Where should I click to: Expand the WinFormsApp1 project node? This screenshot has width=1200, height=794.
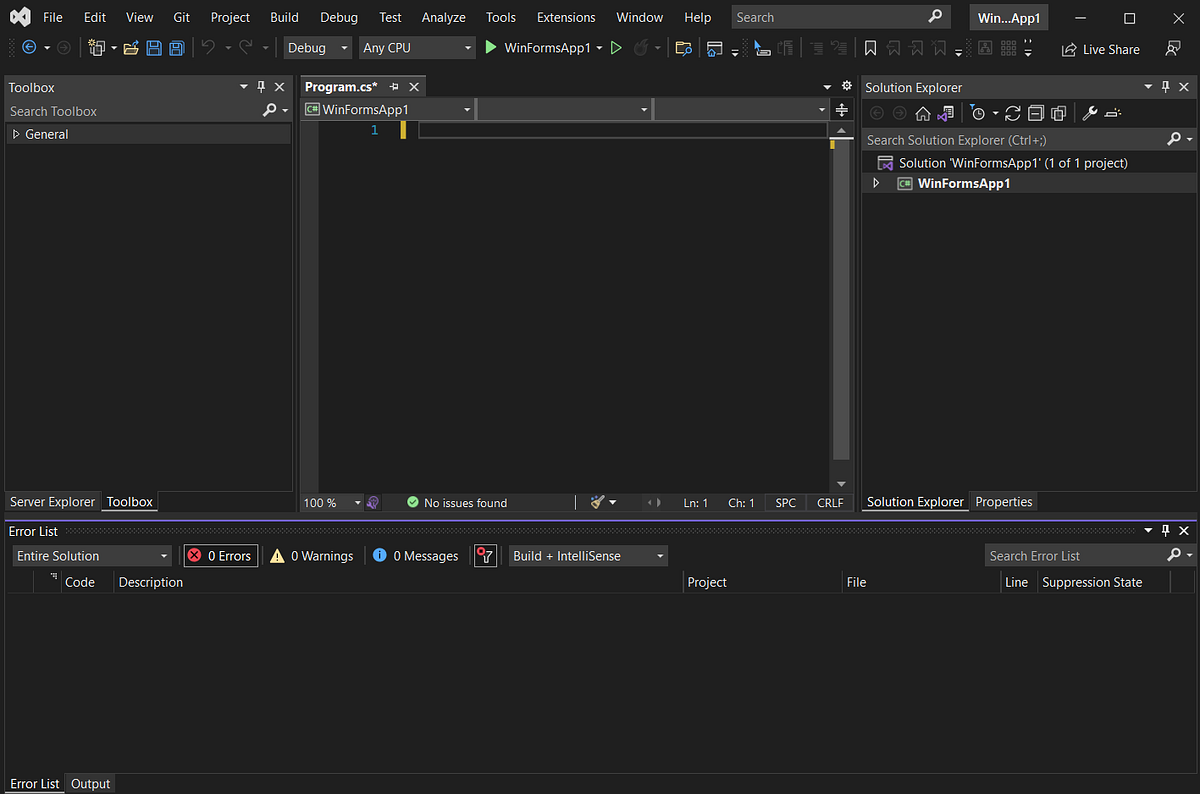[875, 183]
